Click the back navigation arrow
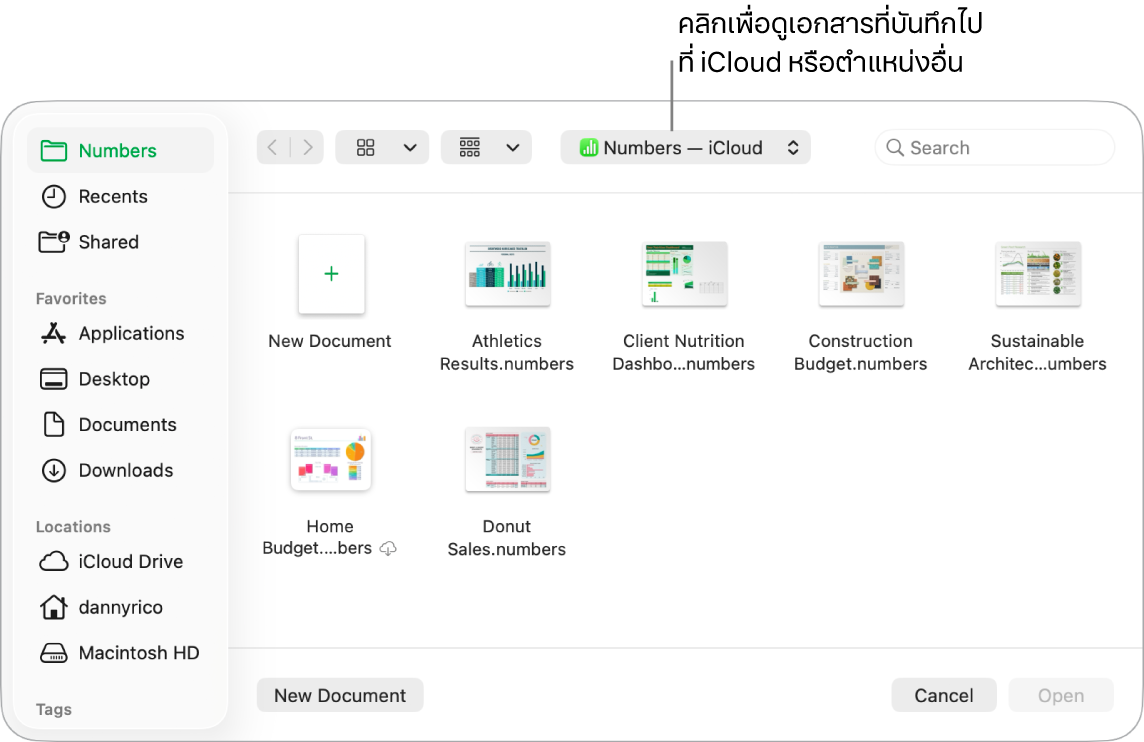 point(271,147)
